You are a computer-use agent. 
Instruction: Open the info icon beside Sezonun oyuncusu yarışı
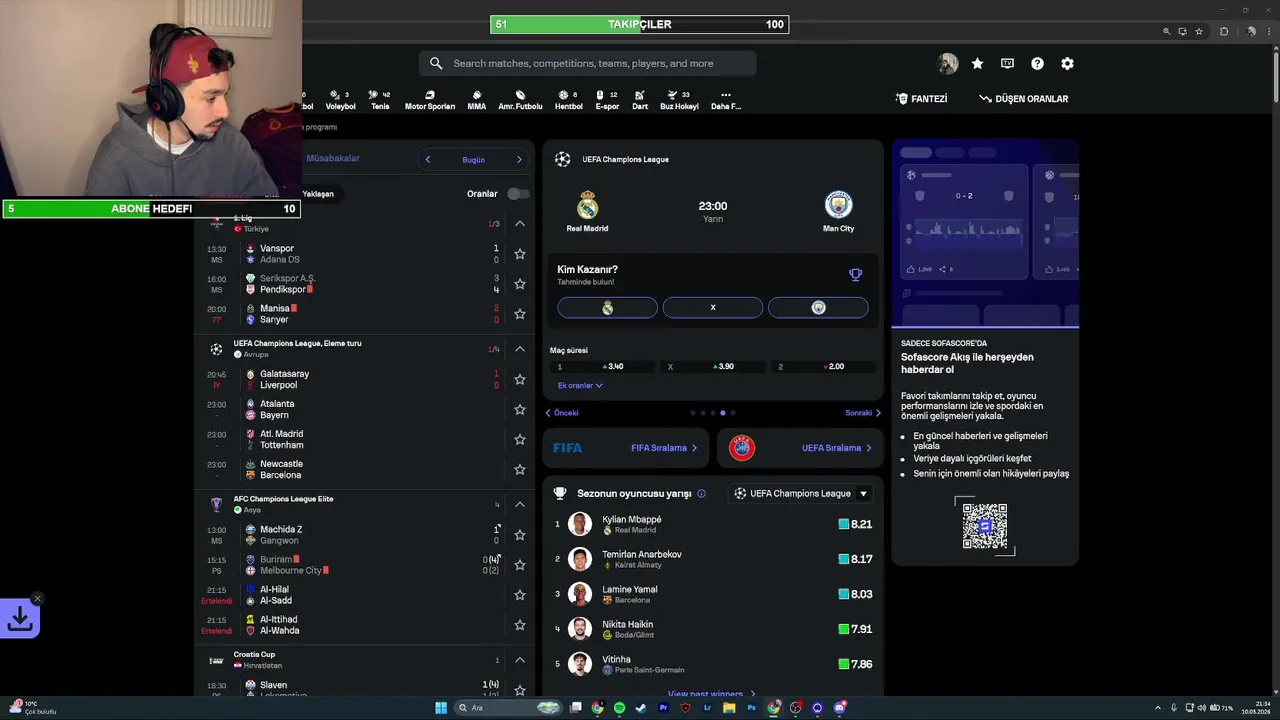click(x=701, y=493)
